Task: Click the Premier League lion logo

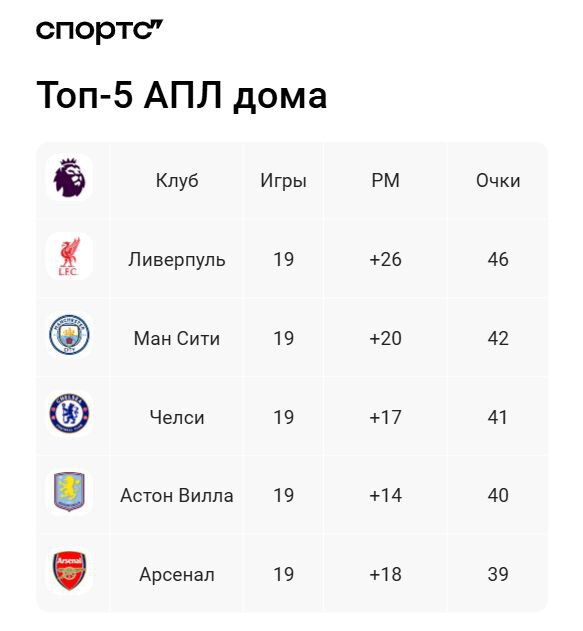Action: tap(69, 177)
